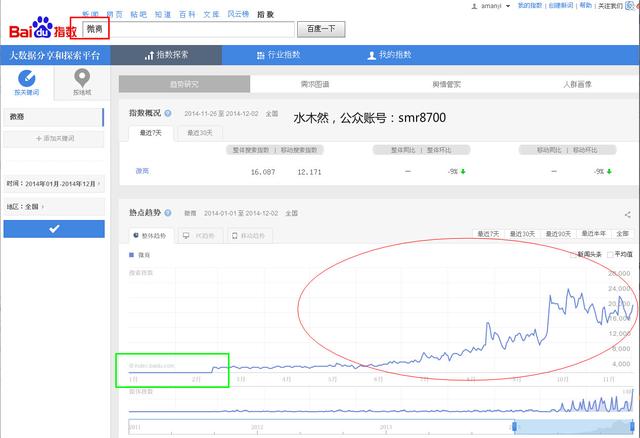Toggle the 平均值 checkbox

tap(610, 255)
